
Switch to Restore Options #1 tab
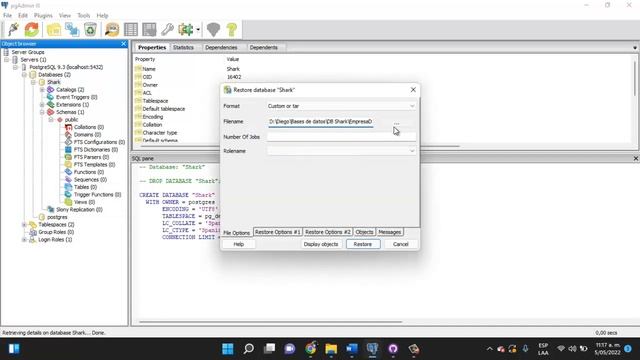coord(278,232)
